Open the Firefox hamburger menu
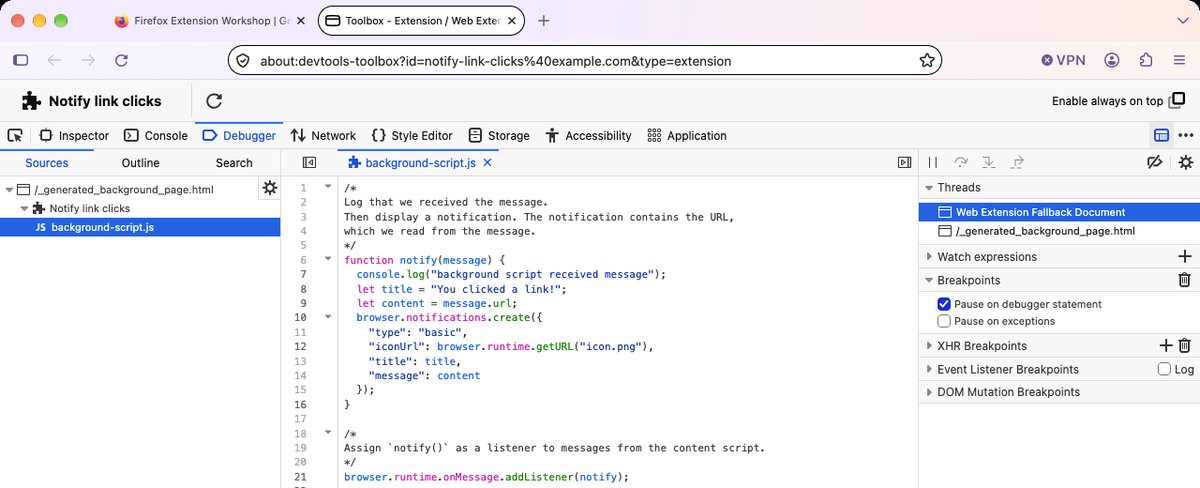The height and width of the screenshot is (488, 1200). (x=1179, y=60)
